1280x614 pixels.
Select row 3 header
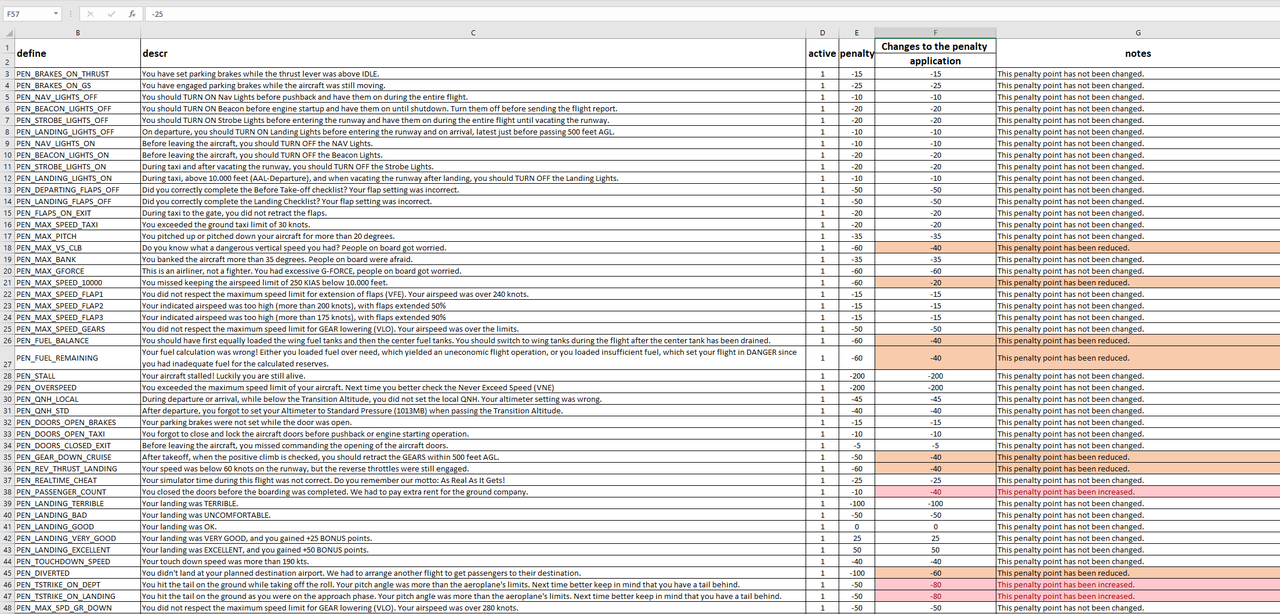pos(7,74)
